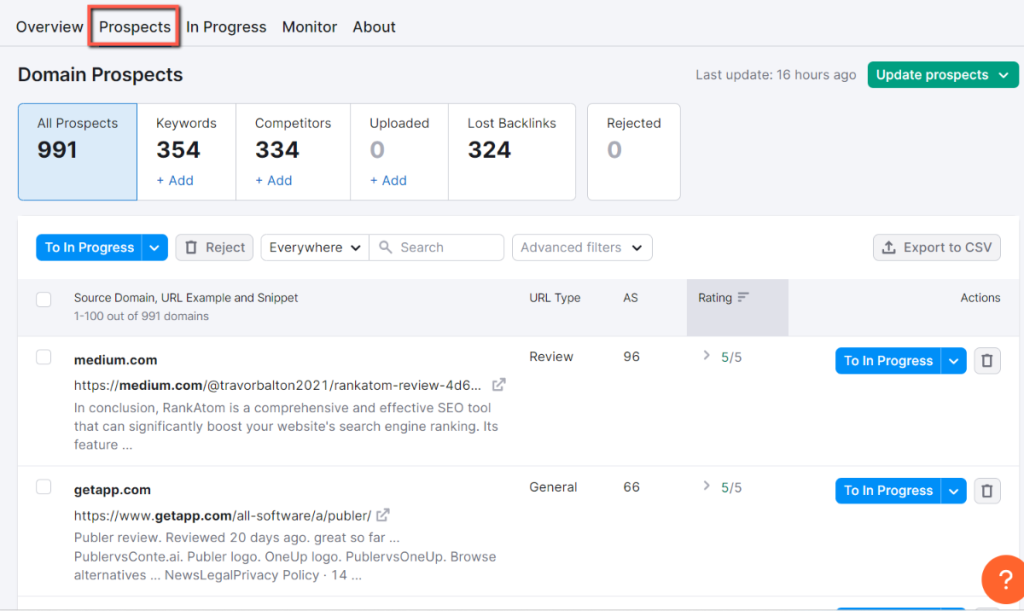Viewport: 1024px width, 611px height.
Task: Click the Rating sort icon
Action: pos(743,297)
